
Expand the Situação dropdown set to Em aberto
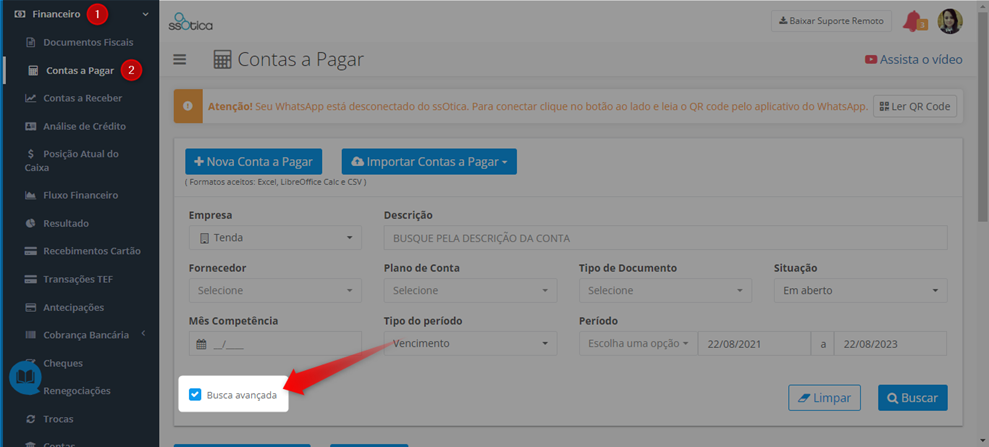click(860, 291)
